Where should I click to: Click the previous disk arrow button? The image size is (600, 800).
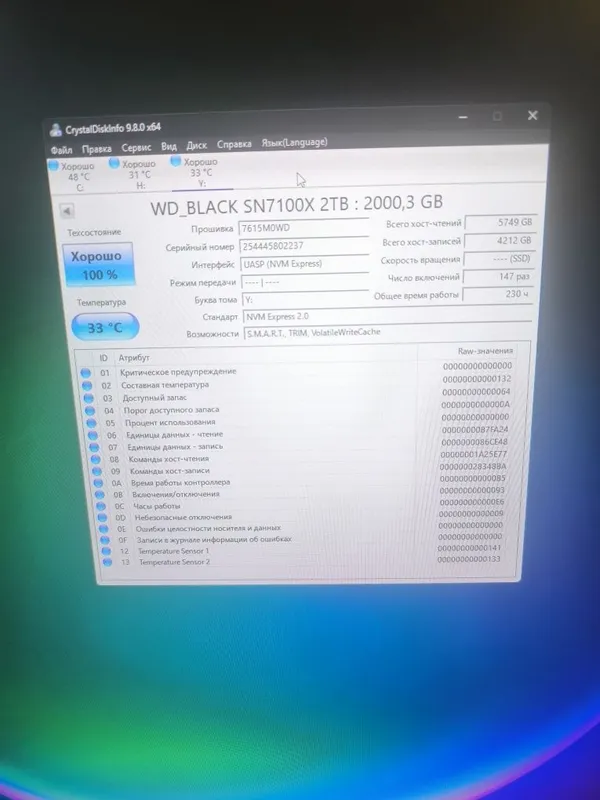pyautogui.click(x=67, y=210)
